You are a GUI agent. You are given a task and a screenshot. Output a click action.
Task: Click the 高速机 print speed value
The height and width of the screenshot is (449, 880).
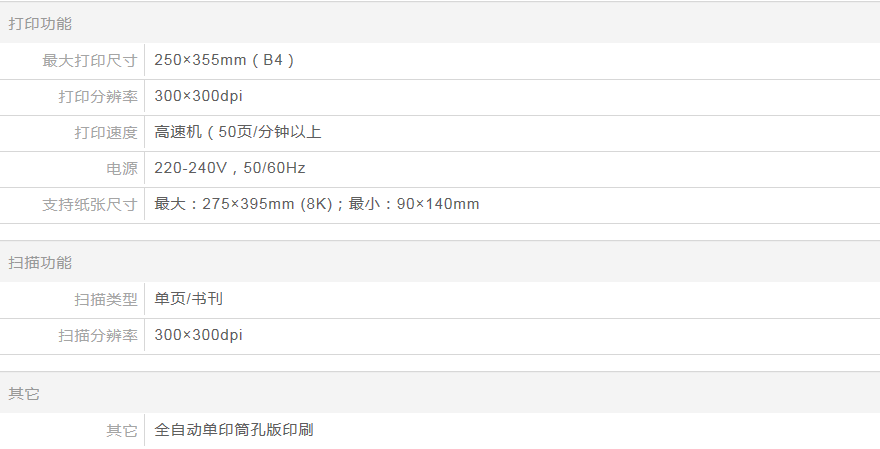(x=238, y=132)
